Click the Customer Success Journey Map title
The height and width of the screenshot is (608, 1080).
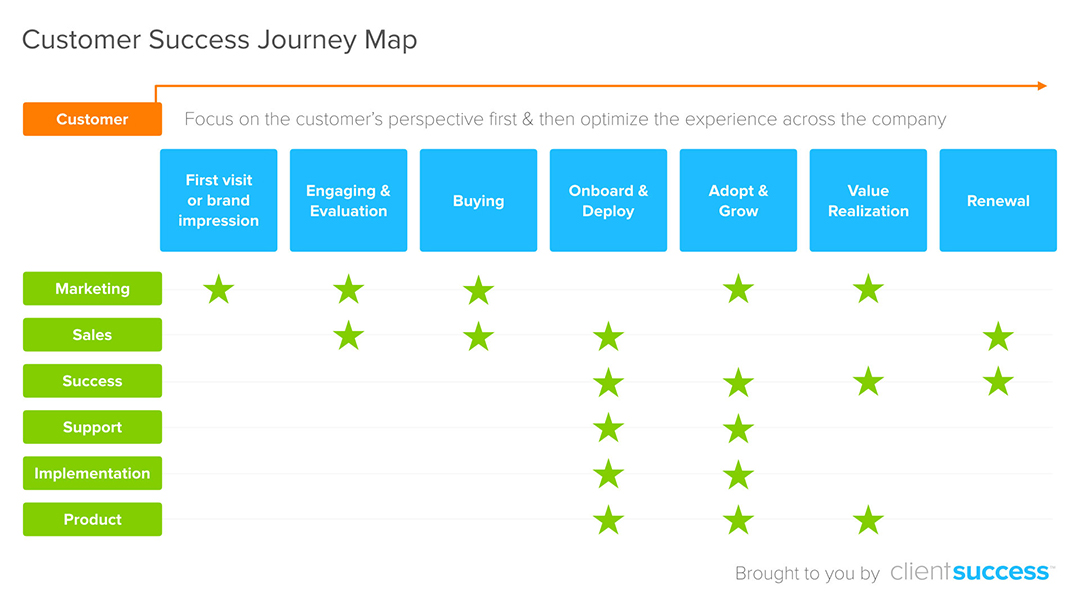pyautogui.click(x=219, y=40)
